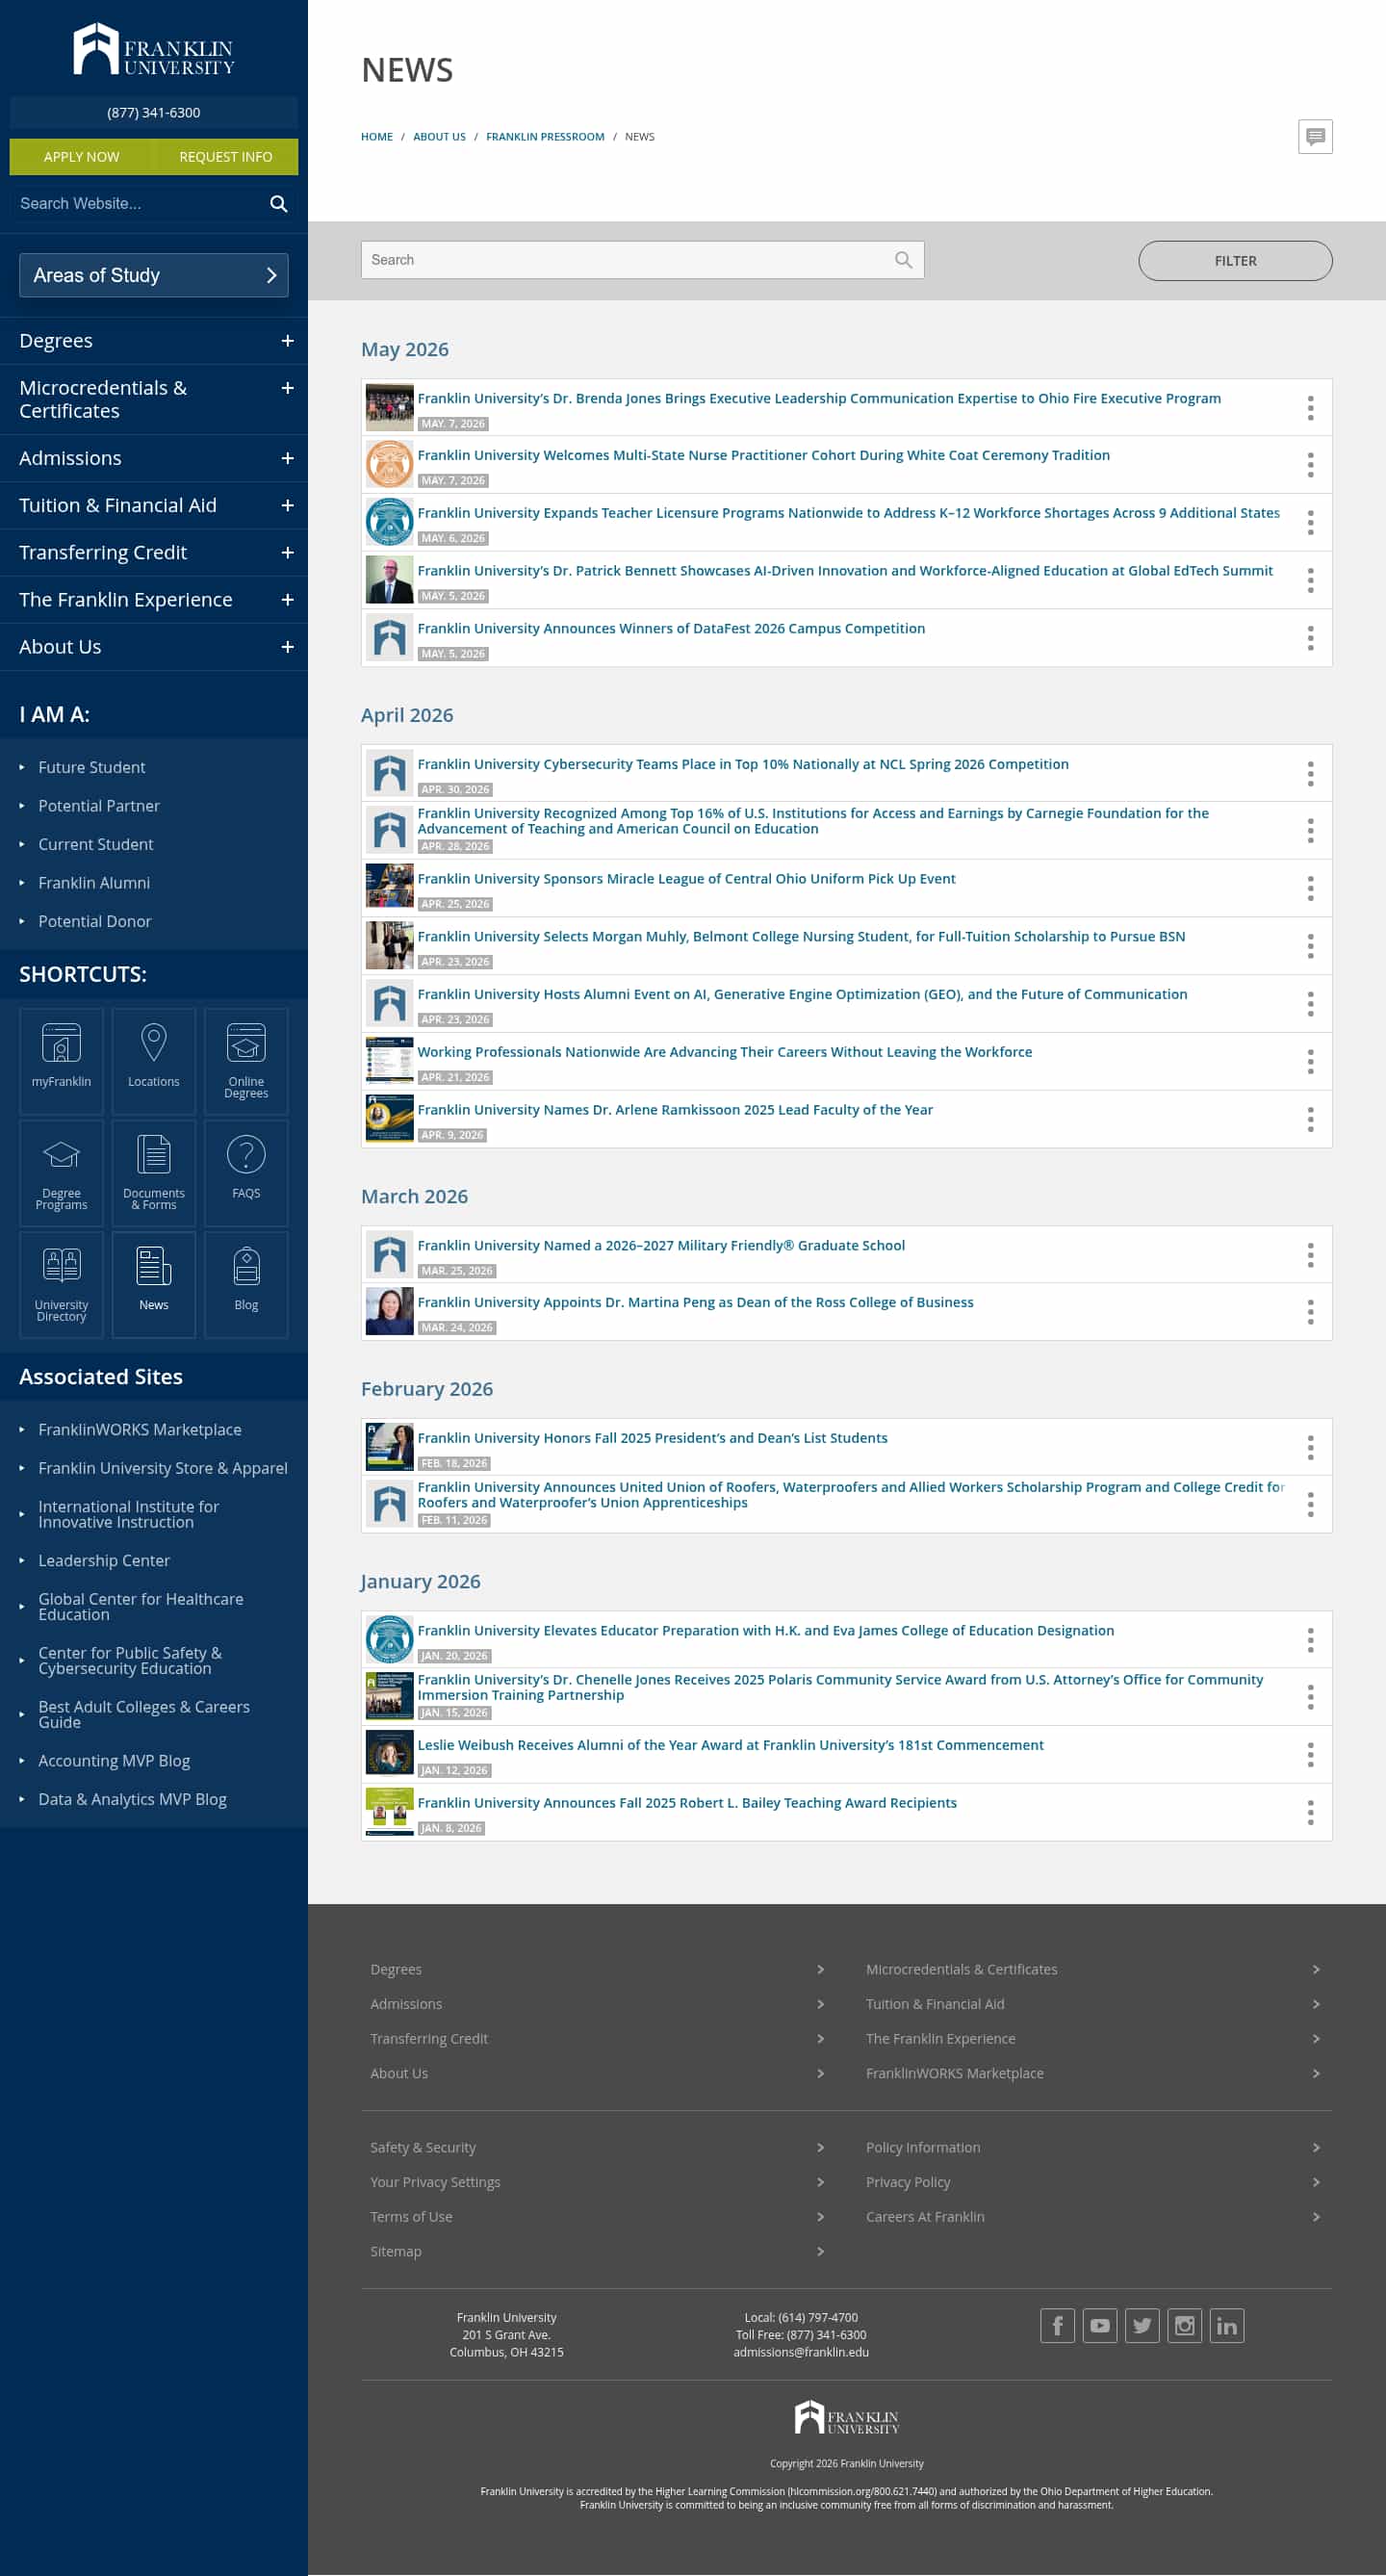Open Robert L. Bailey Teaching Award article
1386x2576 pixels.
click(687, 1803)
